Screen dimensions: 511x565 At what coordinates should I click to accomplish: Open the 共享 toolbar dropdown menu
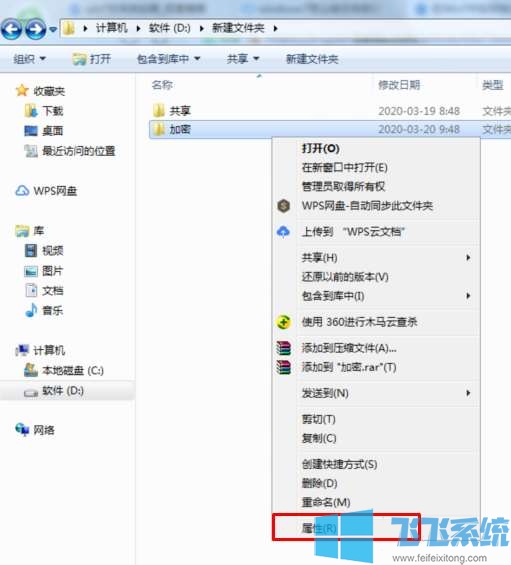point(243,59)
